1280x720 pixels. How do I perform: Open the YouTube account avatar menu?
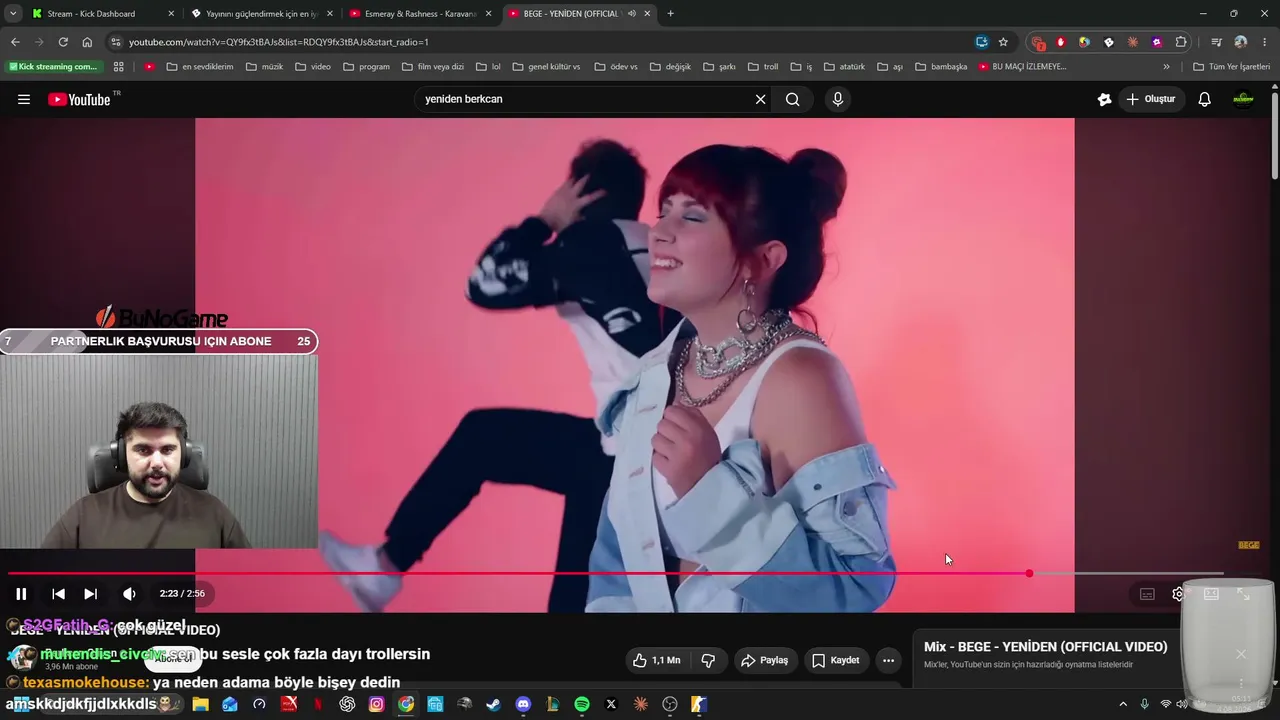coord(1243,99)
